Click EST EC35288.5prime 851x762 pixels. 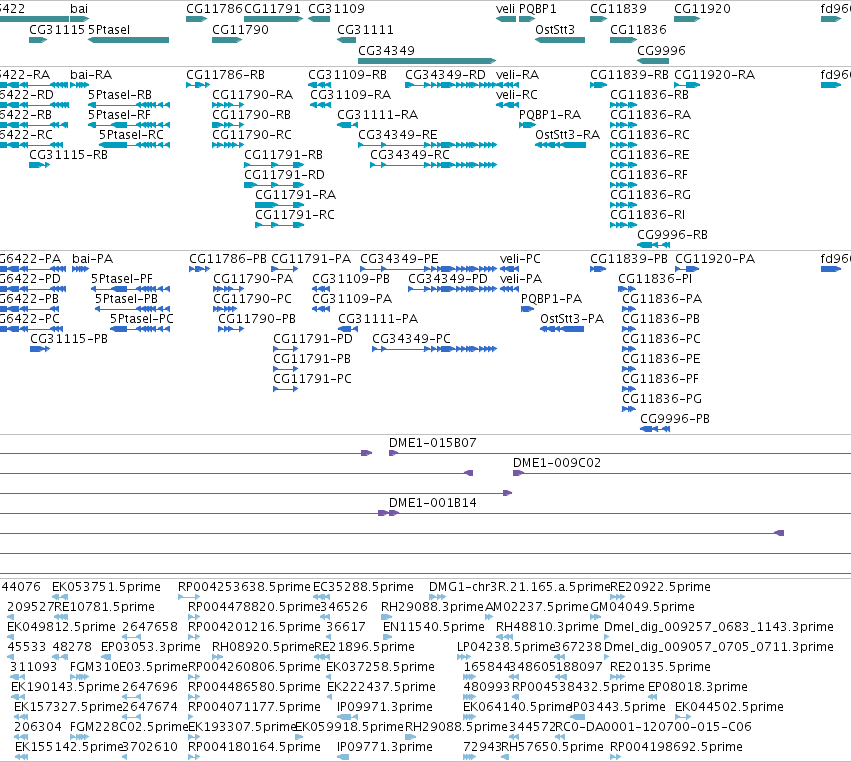click(x=364, y=587)
